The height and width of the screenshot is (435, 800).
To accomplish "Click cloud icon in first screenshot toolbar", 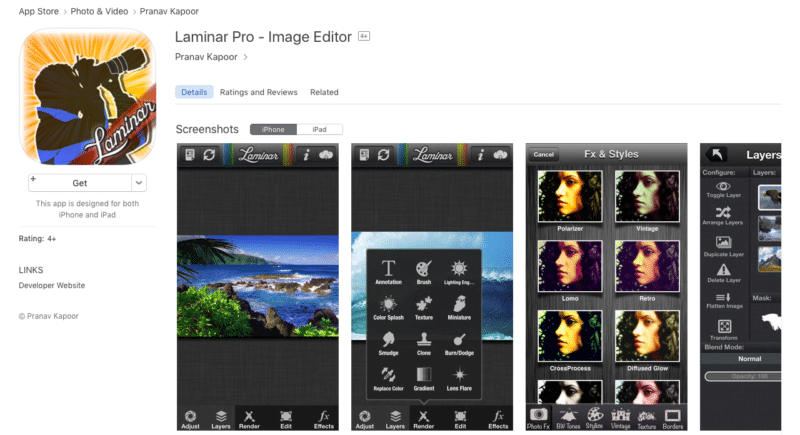I will click(326, 155).
